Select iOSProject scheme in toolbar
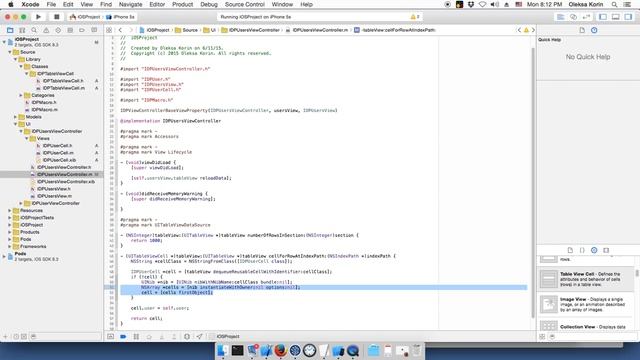This screenshot has width=640, height=360. pyautogui.click(x=85, y=17)
